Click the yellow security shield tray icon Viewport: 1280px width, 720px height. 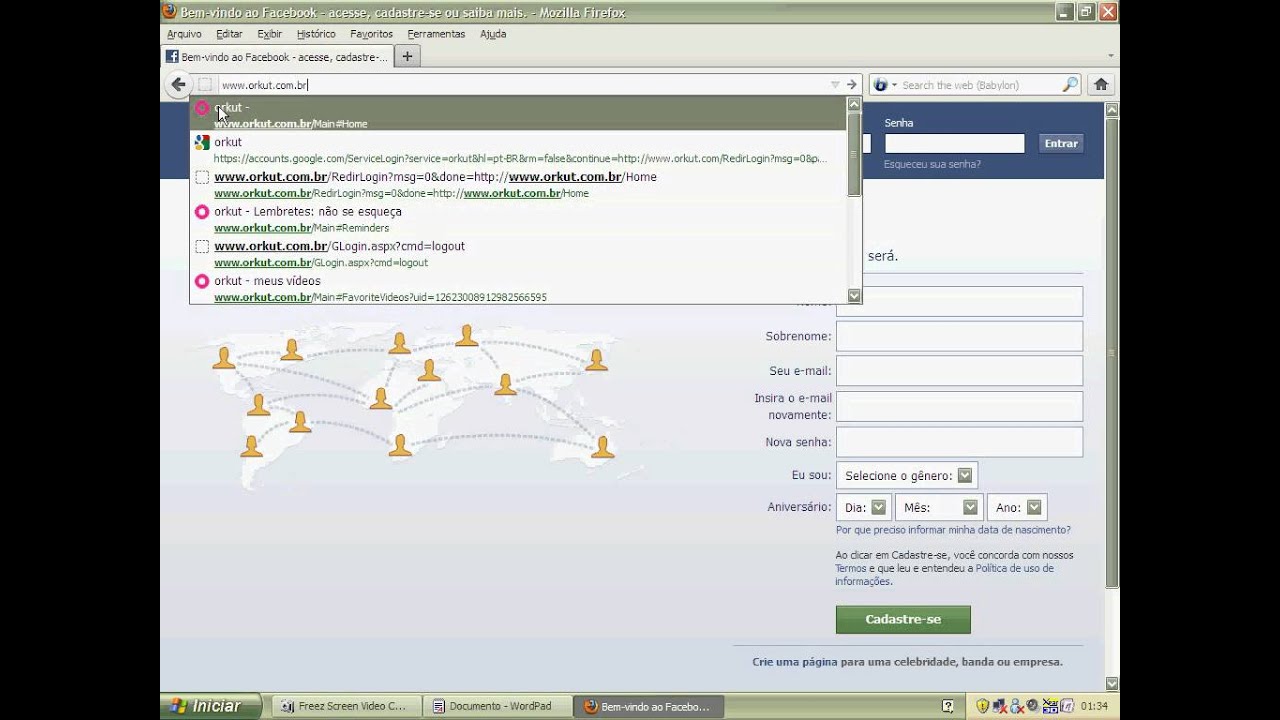tap(982, 706)
